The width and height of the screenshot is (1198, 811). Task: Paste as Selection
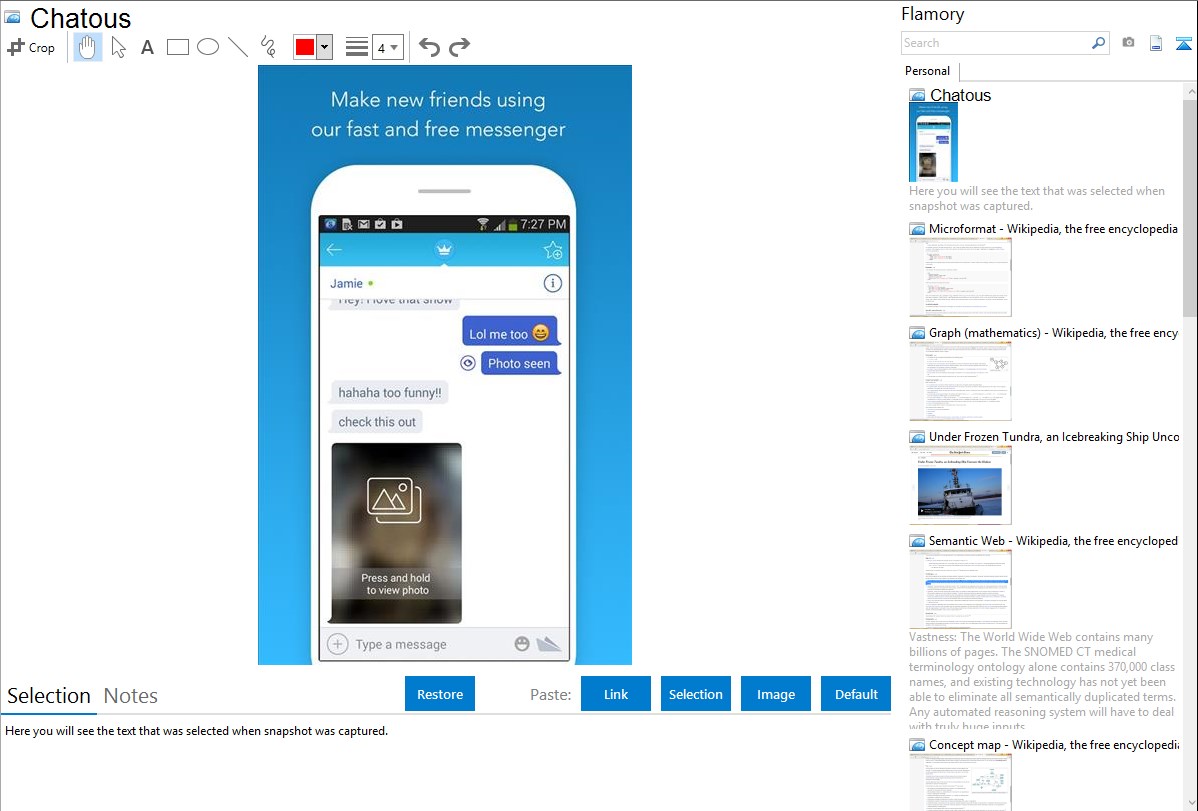pos(695,694)
